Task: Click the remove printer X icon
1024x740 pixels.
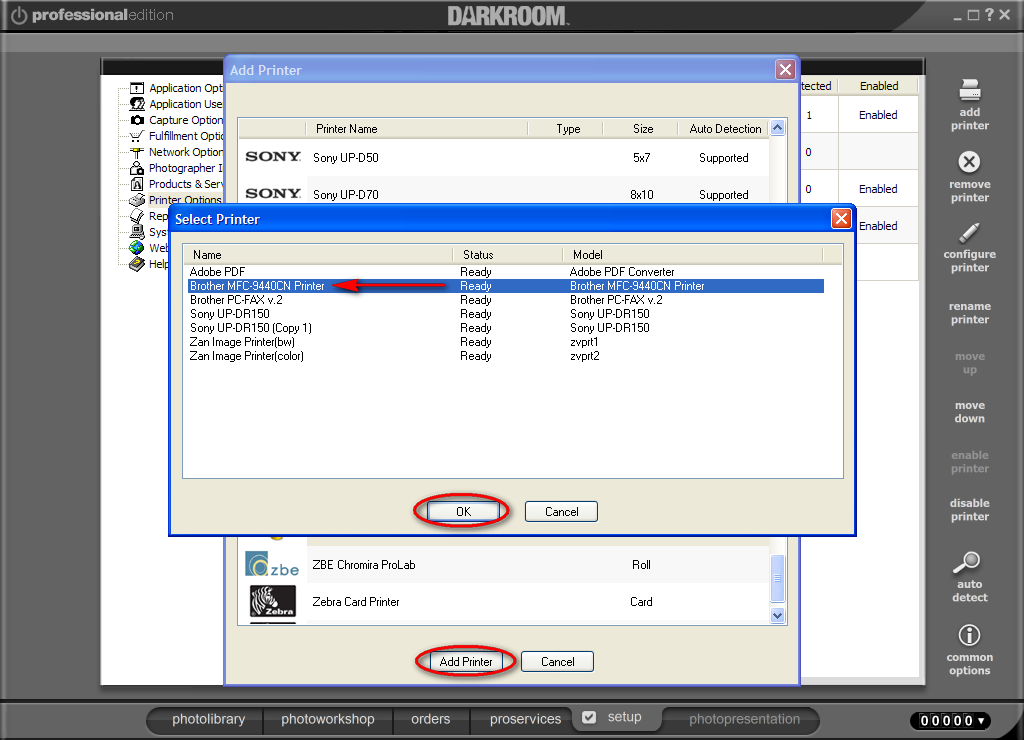Action: click(969, 162)
